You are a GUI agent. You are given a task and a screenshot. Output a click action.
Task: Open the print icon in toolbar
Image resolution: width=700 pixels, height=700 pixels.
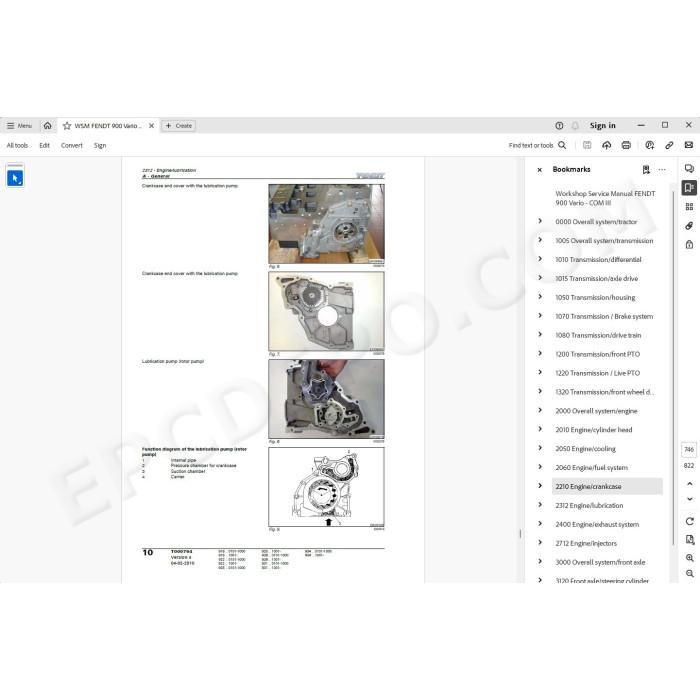pyautogui.click(x=626, y=145)
